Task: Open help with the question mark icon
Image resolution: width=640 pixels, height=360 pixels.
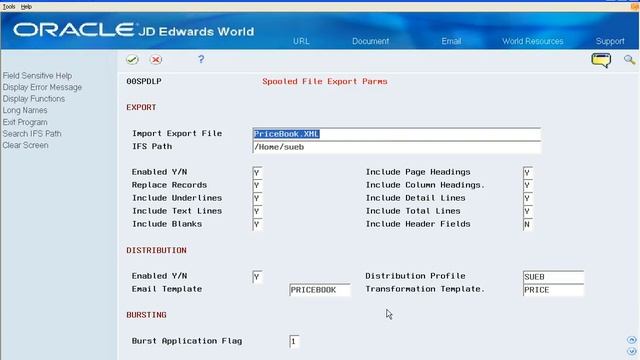Action: pyautogui.click(x=201, y=59)
